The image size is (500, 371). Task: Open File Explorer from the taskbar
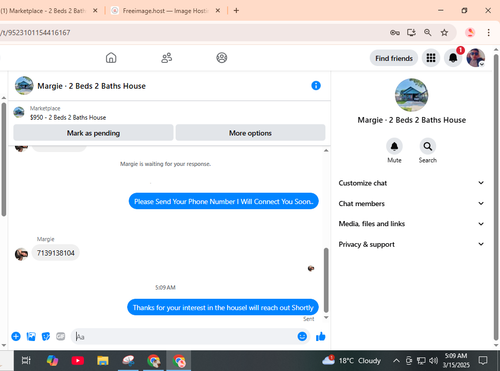(x=103, y=361)
